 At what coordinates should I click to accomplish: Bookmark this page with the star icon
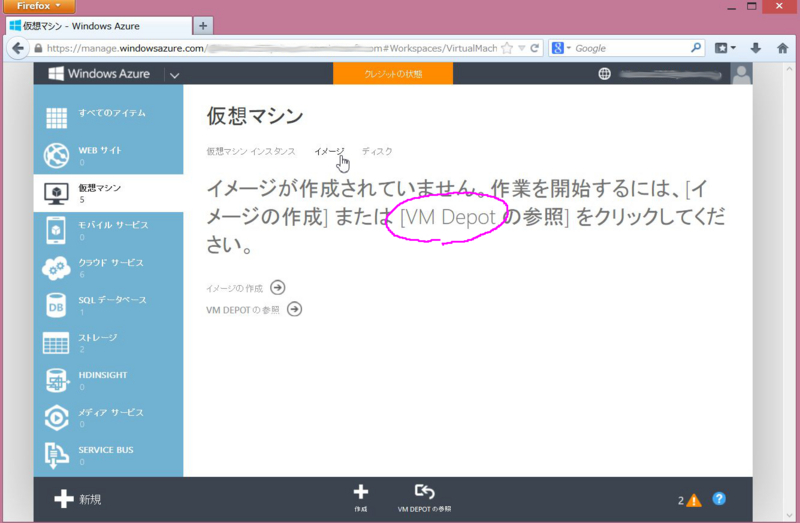507,48
